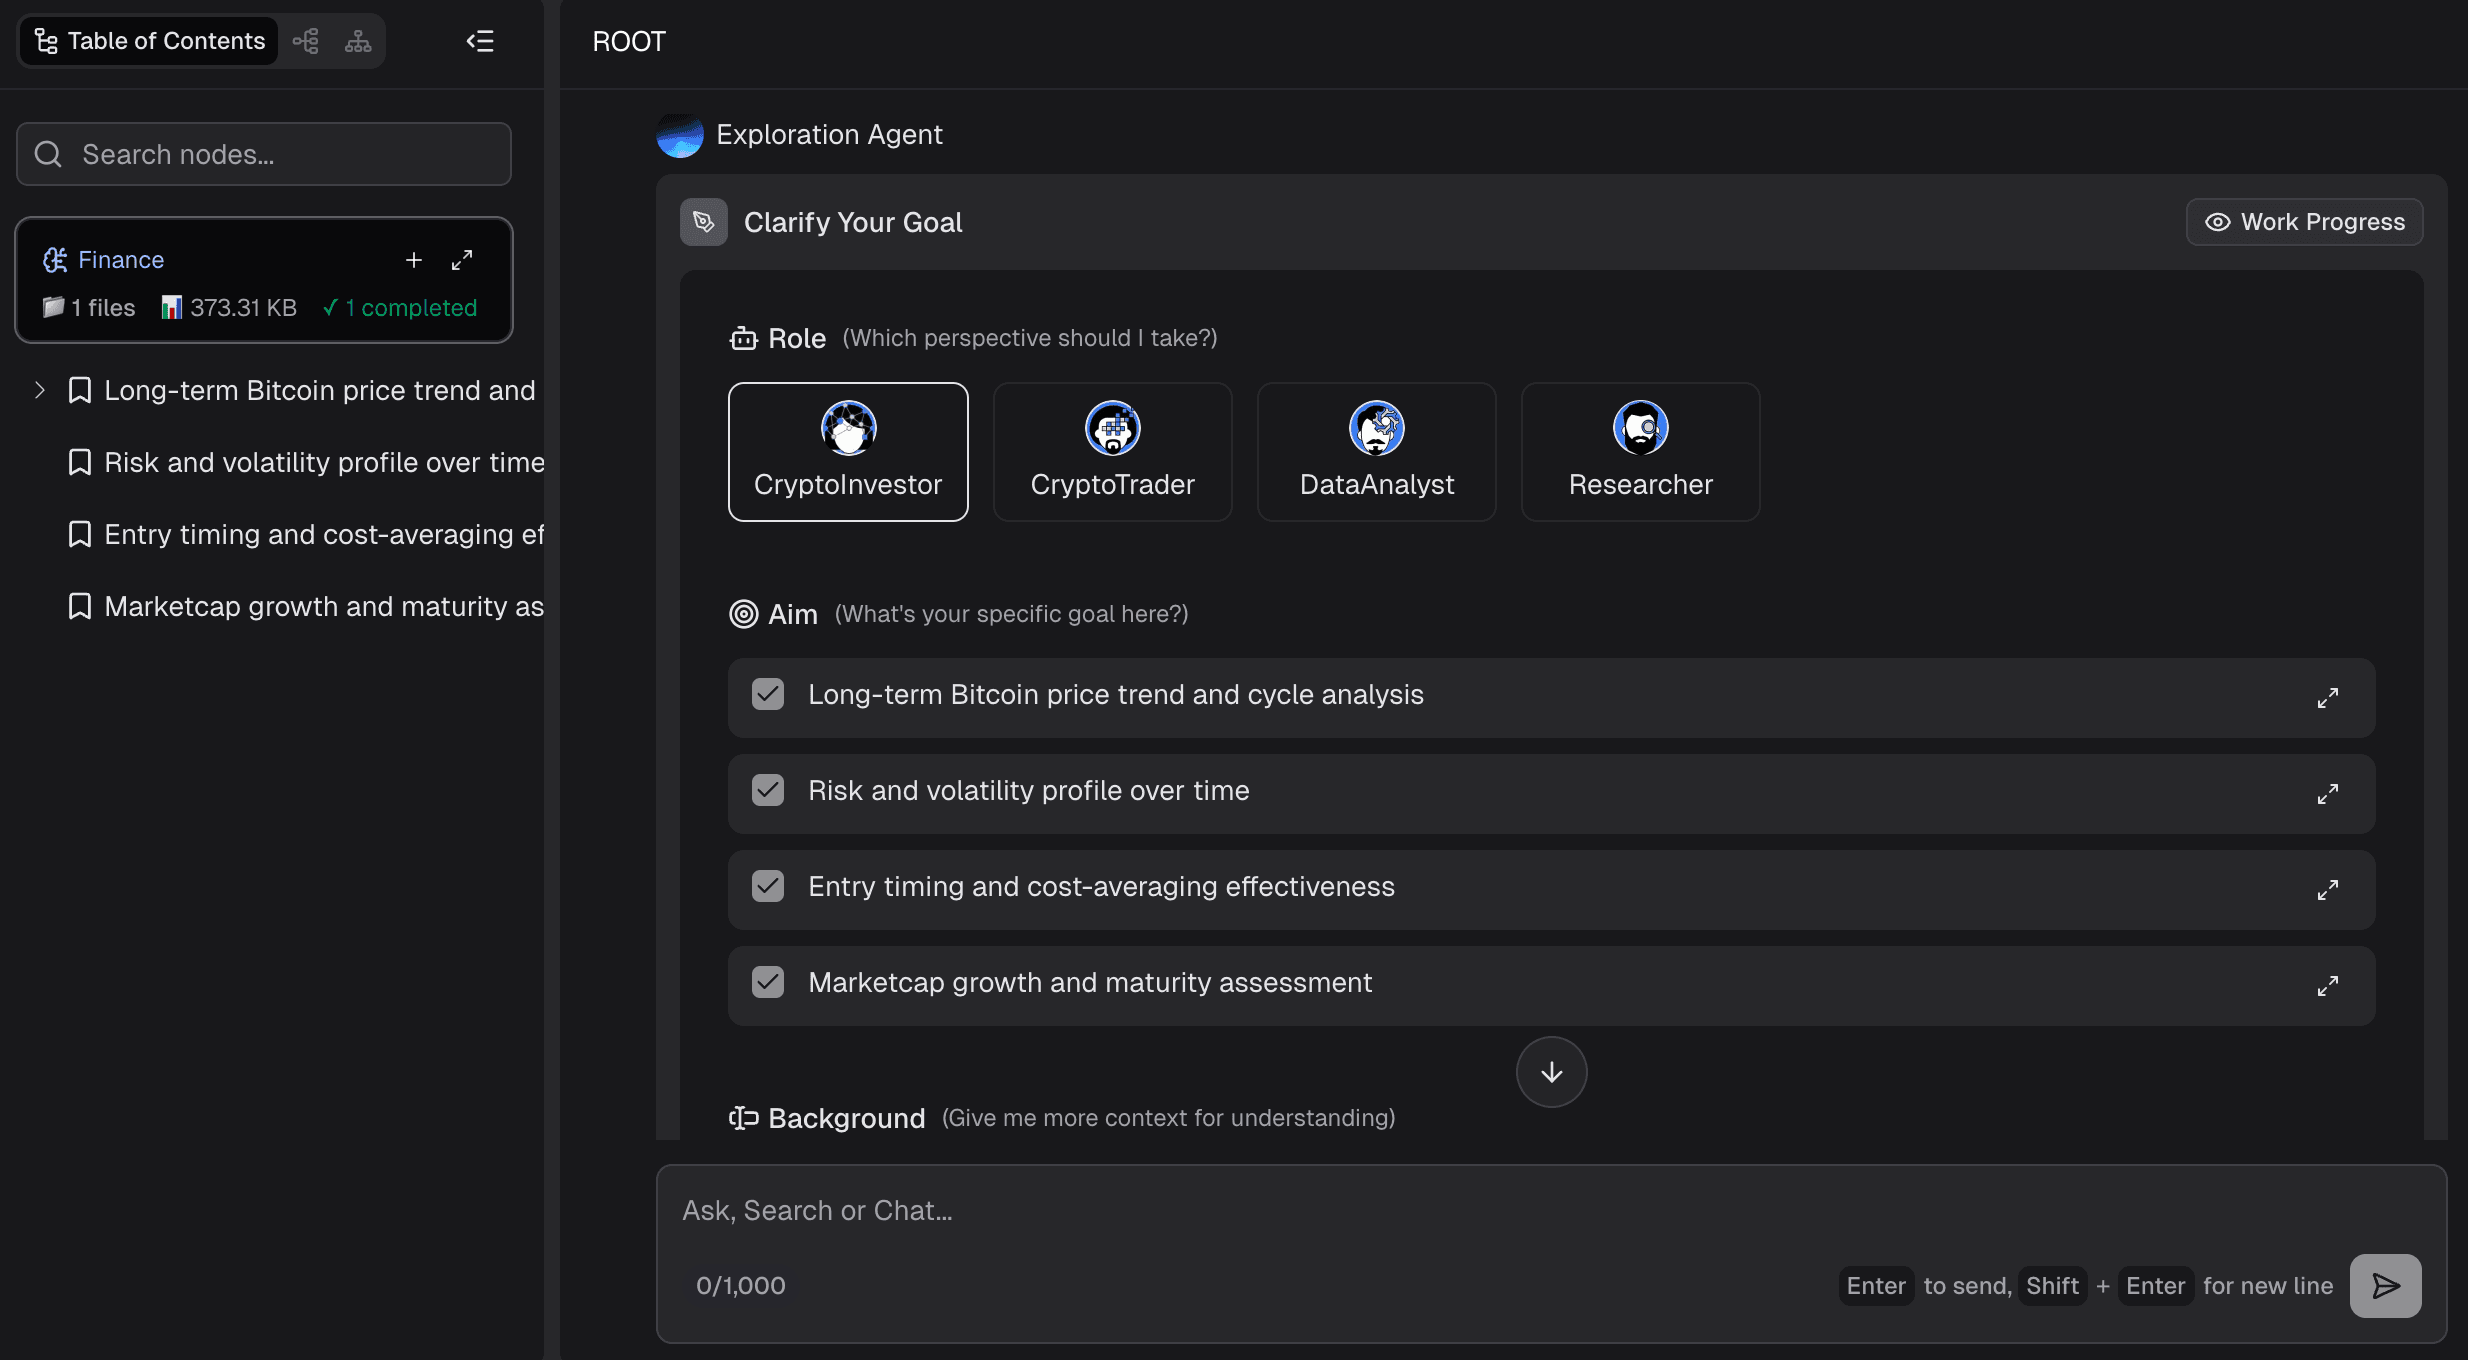Uncheck Marketcap growth and maturity checkbox
This screenshot has height=1360, width=2468.
point(768,982)
